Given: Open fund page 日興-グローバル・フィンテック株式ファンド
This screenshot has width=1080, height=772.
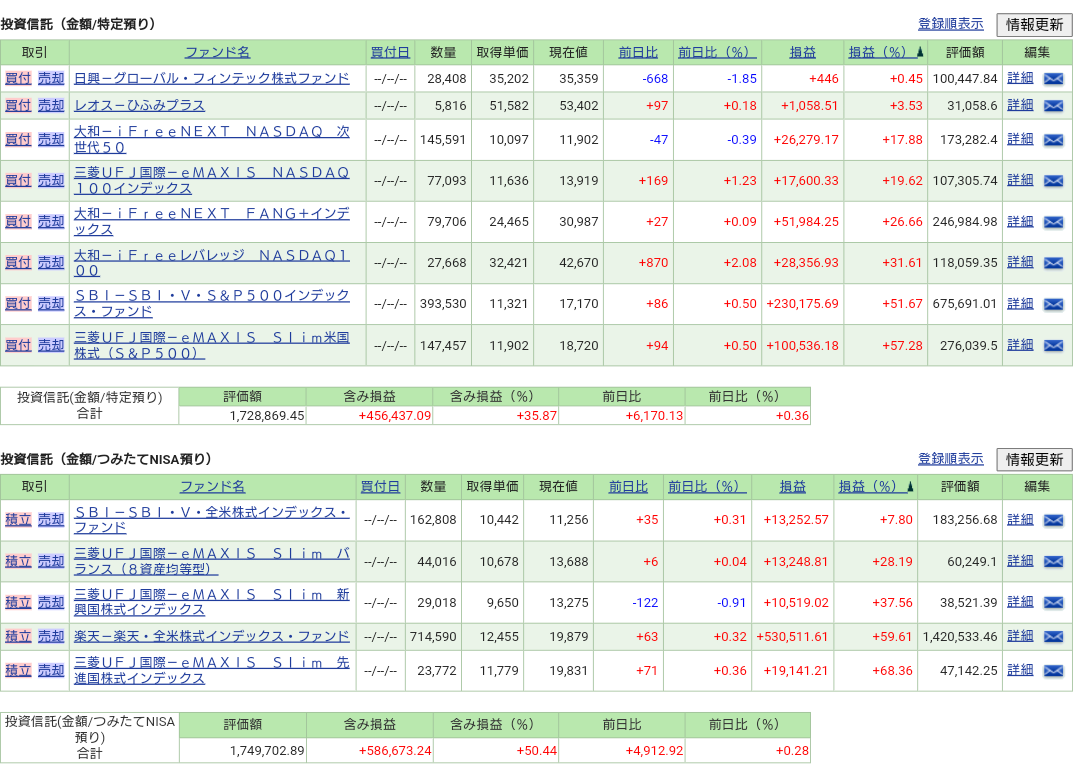Looking at the screenshot, I should tap(212, 79).
